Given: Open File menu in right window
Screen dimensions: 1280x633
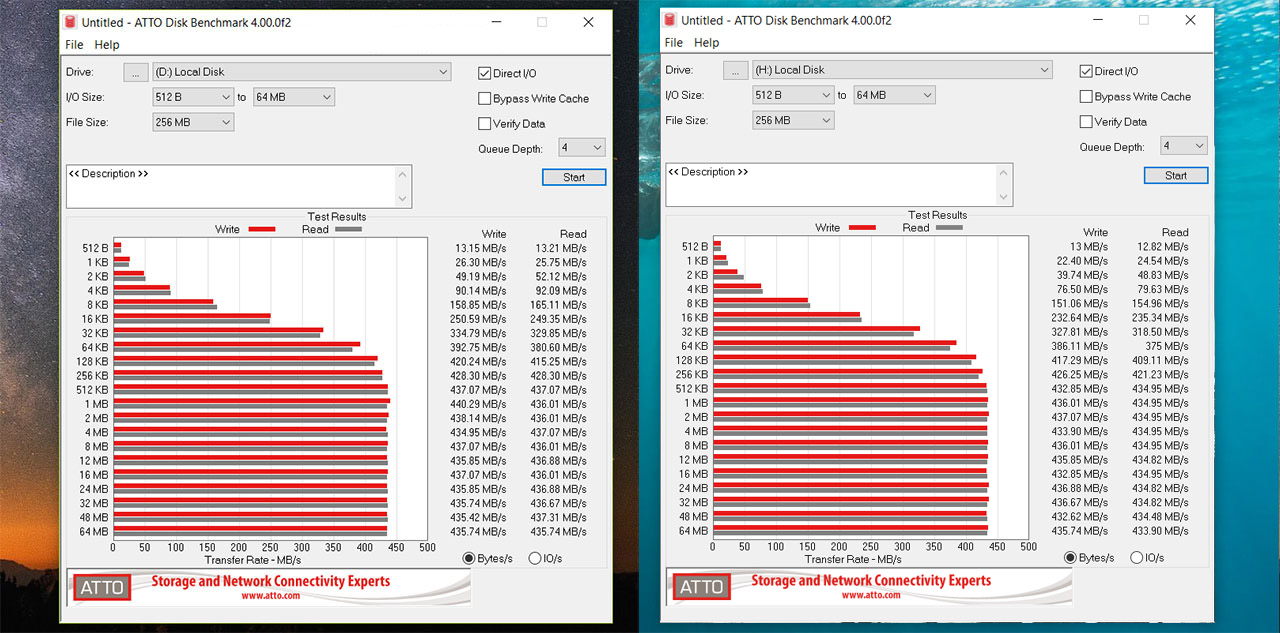Looking at the screenshot, I should [x=674, y=43].
